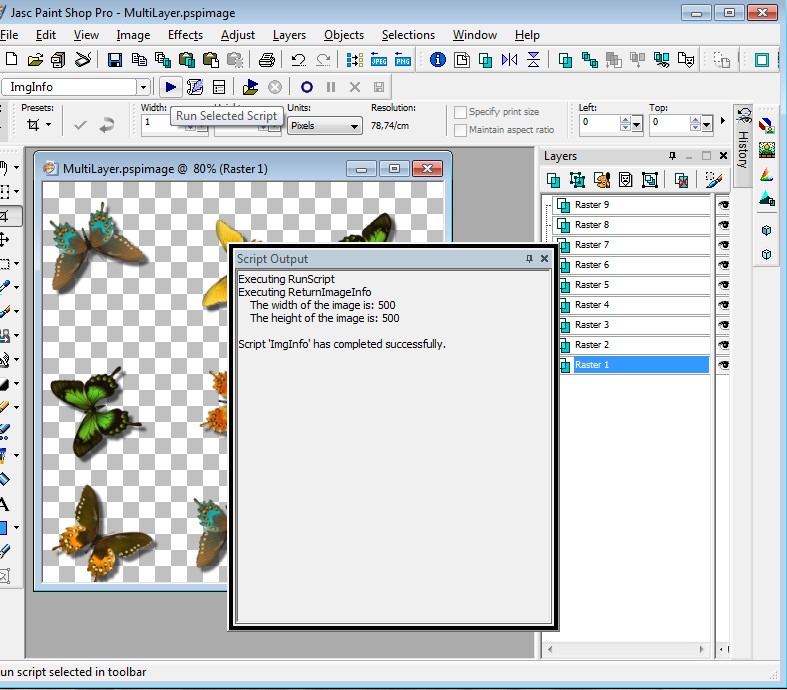Open the Effects menu

[185, 35]
